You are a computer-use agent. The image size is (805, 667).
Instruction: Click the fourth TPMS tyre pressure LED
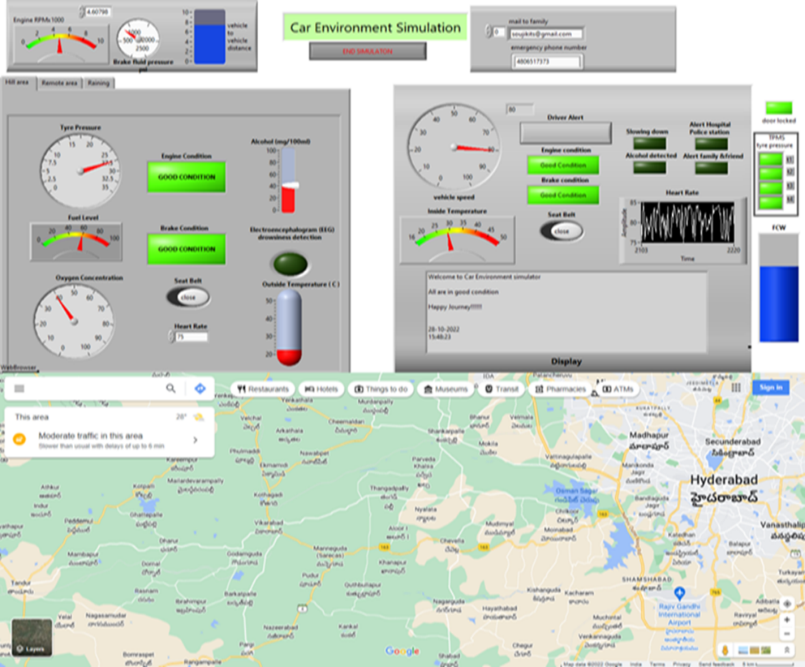(771, 202)
